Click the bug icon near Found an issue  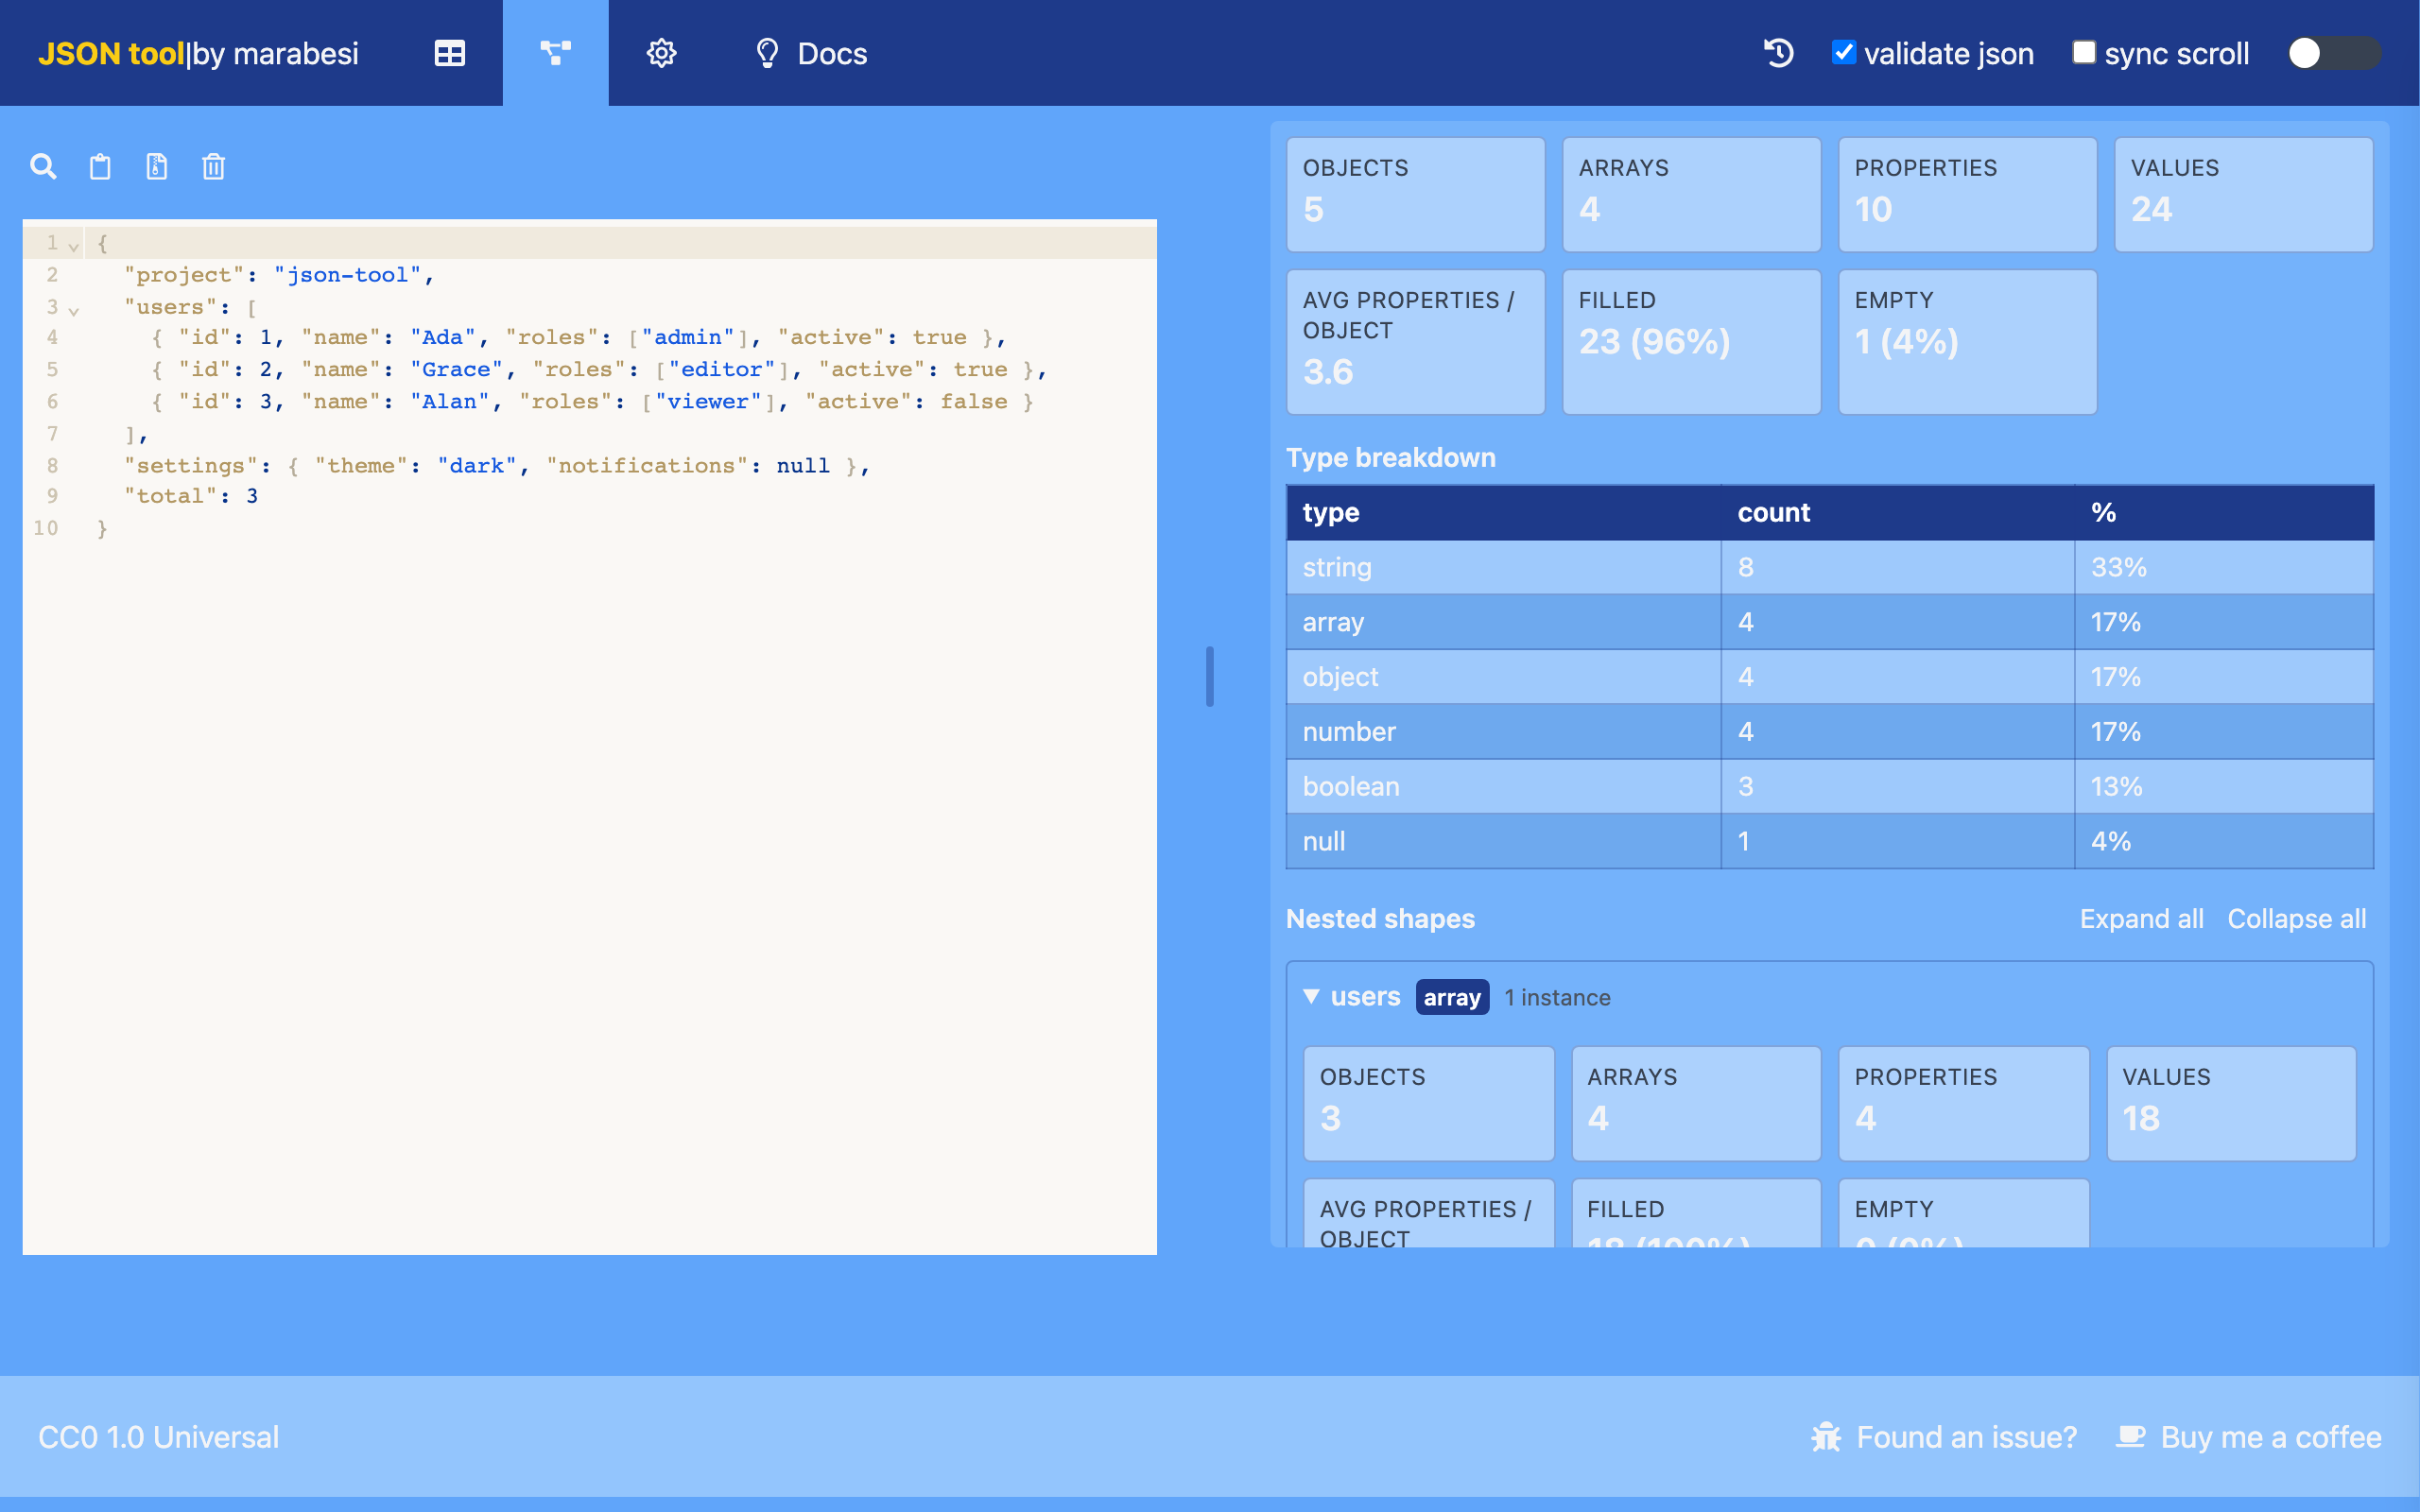tap(1826, 1437)
